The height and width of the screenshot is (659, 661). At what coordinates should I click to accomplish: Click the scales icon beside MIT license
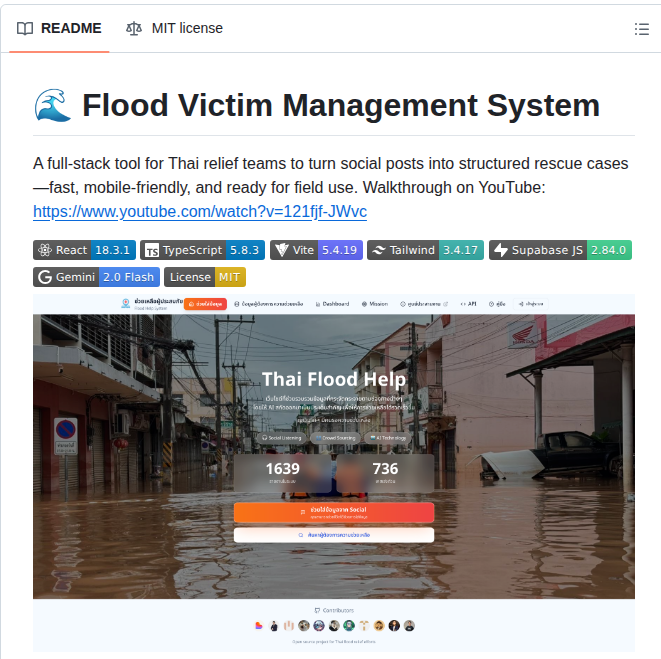pyautogui.click(x=134, y=29)
